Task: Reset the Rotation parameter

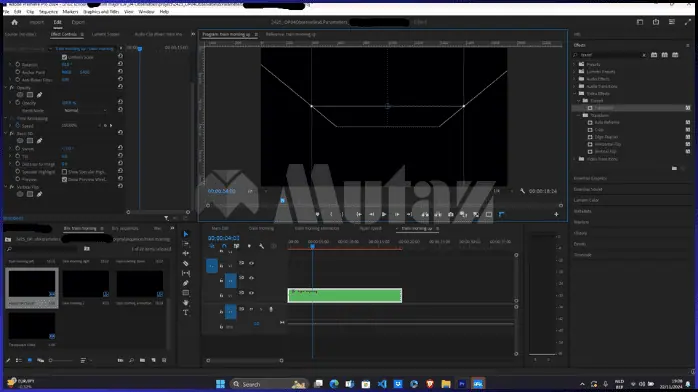Action: click(120, 64)
